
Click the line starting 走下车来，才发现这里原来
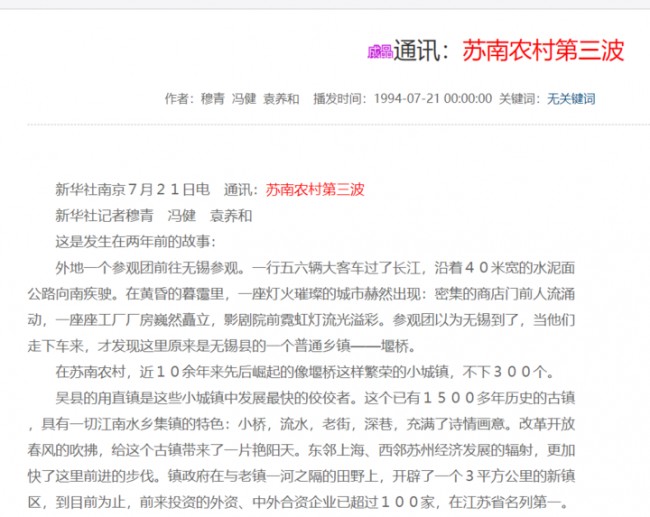[x=222, y=345]
